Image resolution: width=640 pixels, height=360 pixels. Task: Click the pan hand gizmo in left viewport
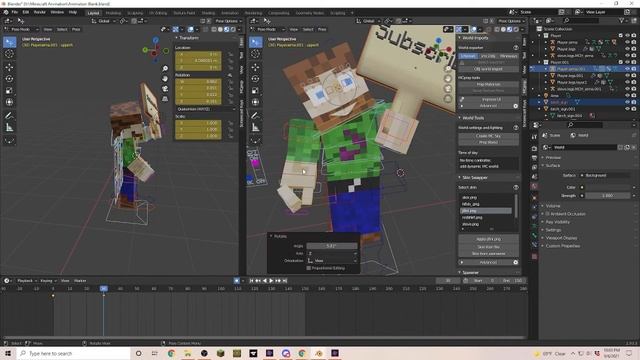click(165, 78)
